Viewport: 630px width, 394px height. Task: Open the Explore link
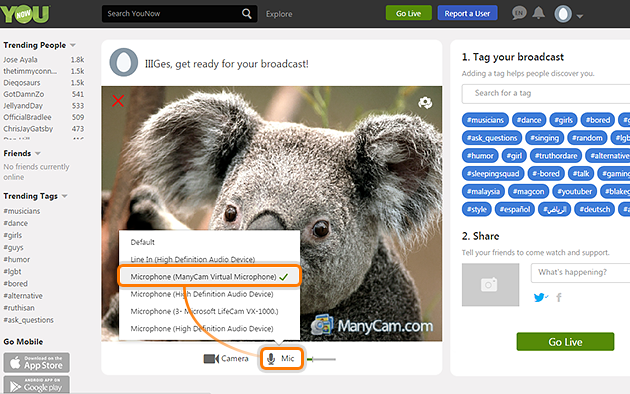[x=279, y=14]
